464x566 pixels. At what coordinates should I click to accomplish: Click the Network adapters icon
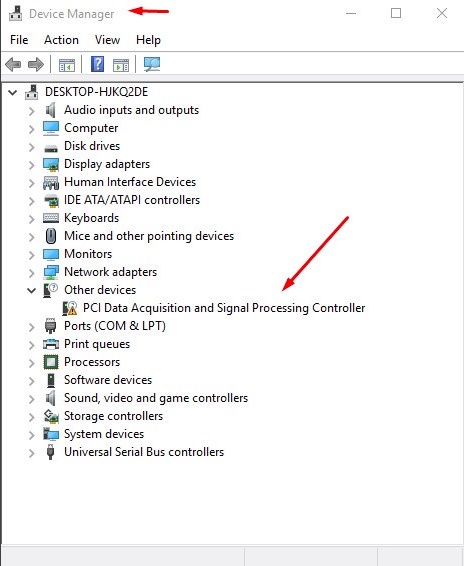pos(51,273)
